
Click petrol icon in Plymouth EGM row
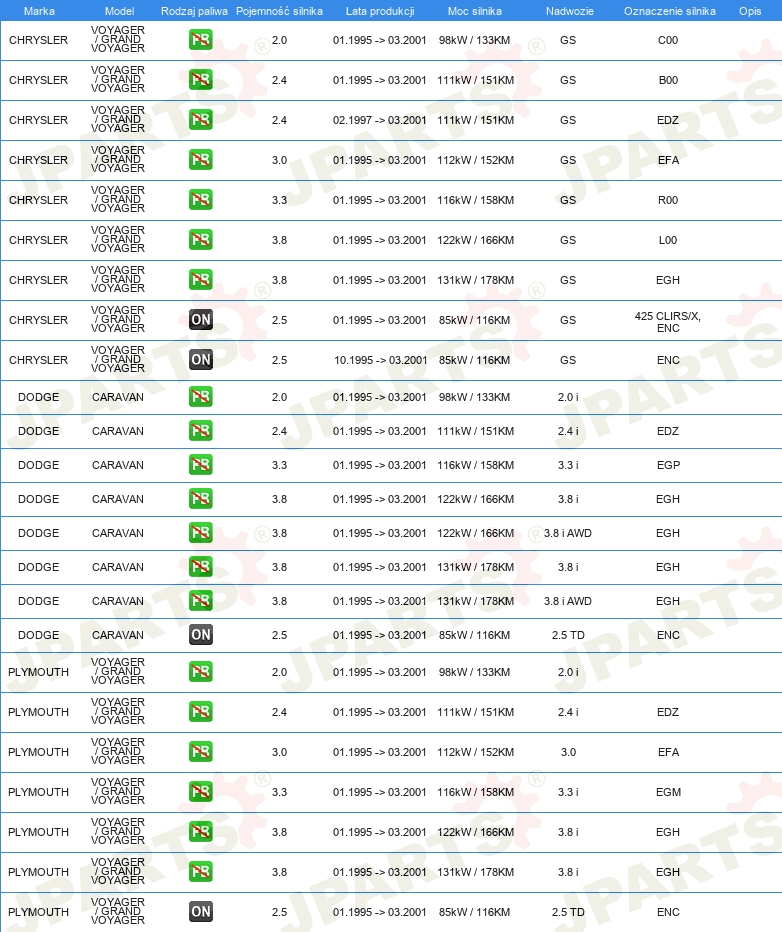[201, 792]
